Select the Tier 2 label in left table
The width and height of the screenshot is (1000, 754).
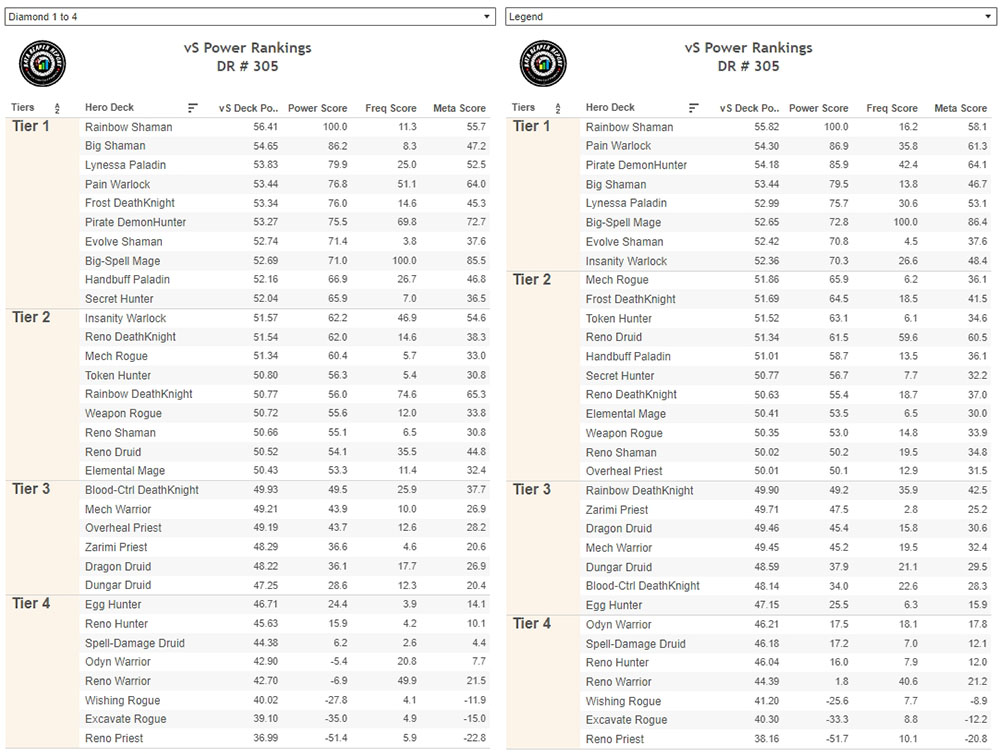pos(31,317)
